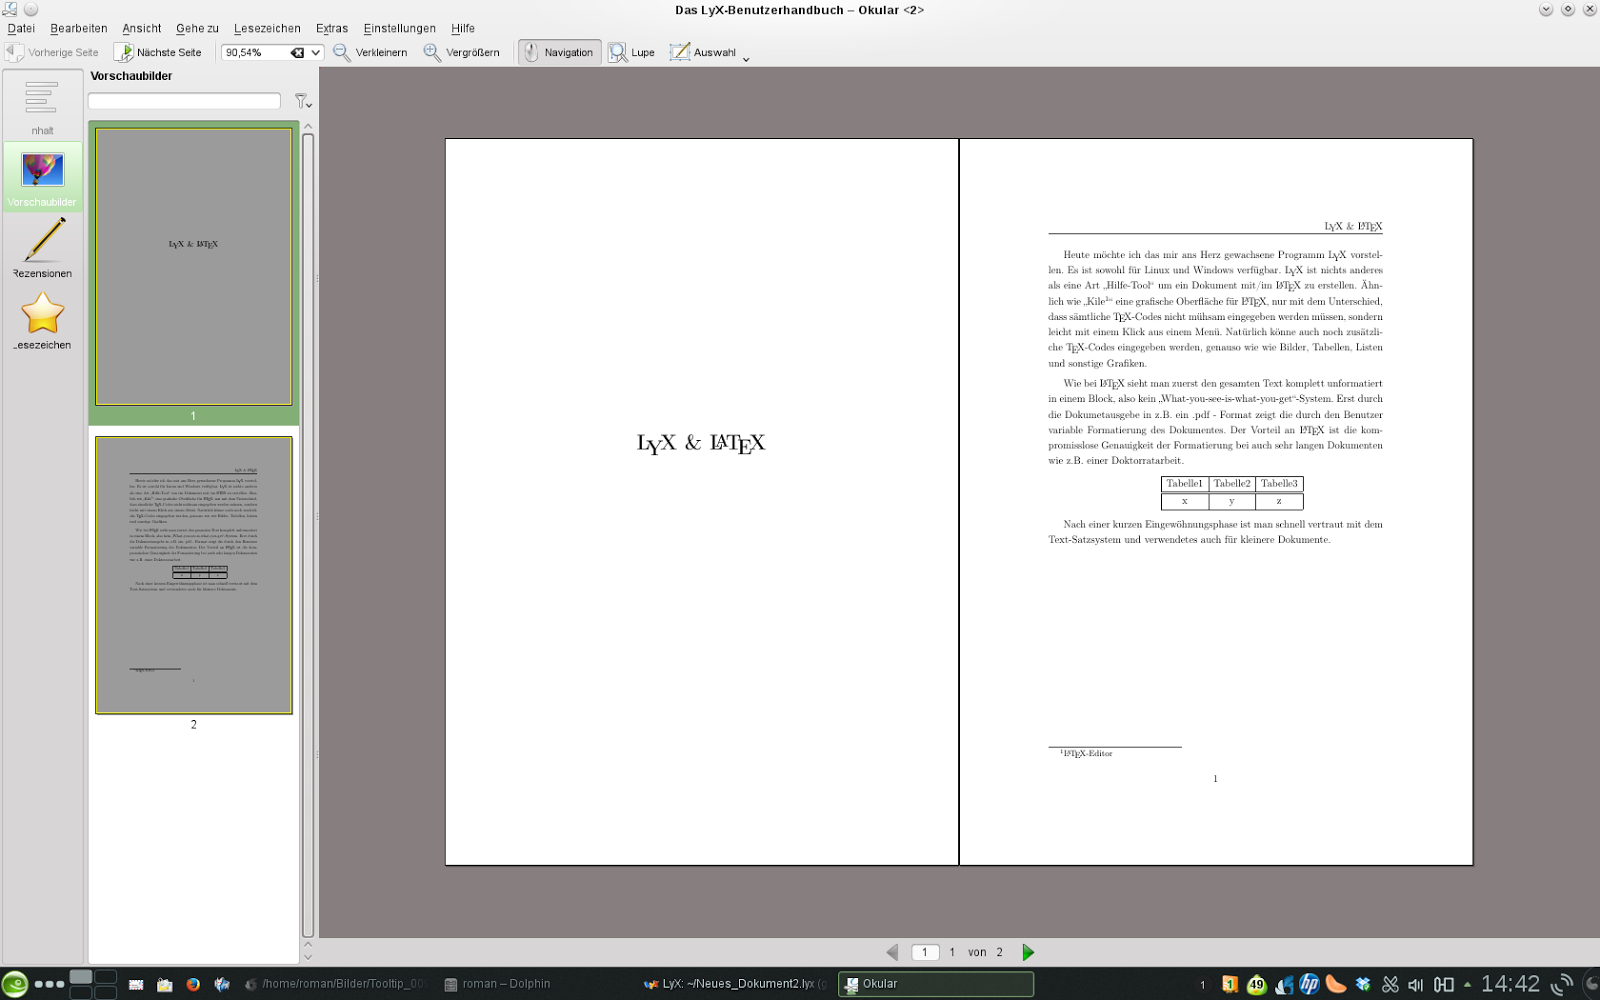
Task: Click the orange crescent tray icon
Action: tap(1336, 984)
